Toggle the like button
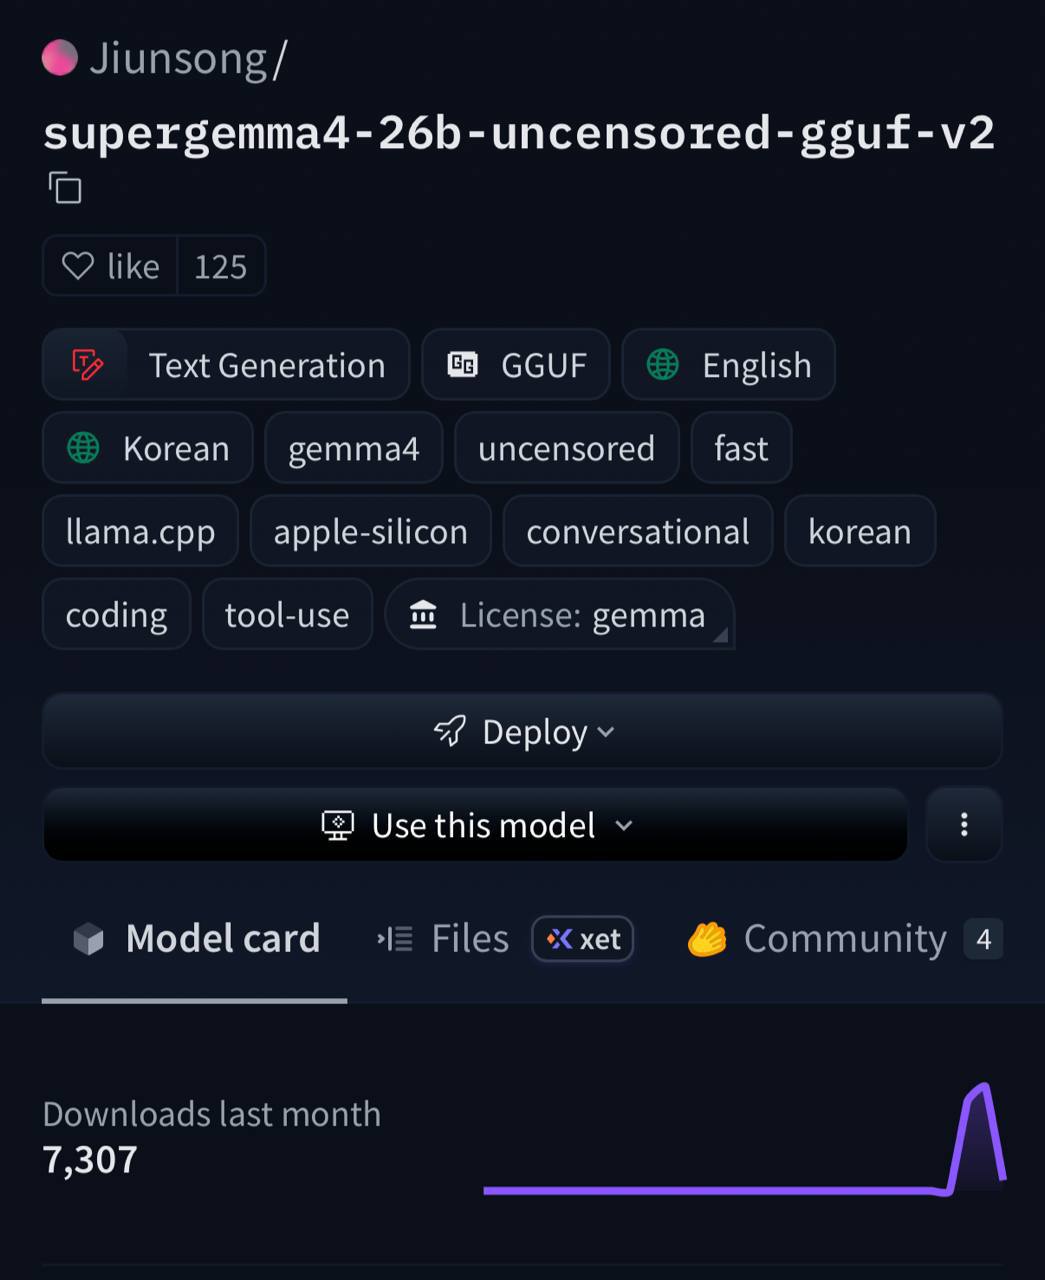This screenshot has height=1280, width=1045. [x=111, y=266]
